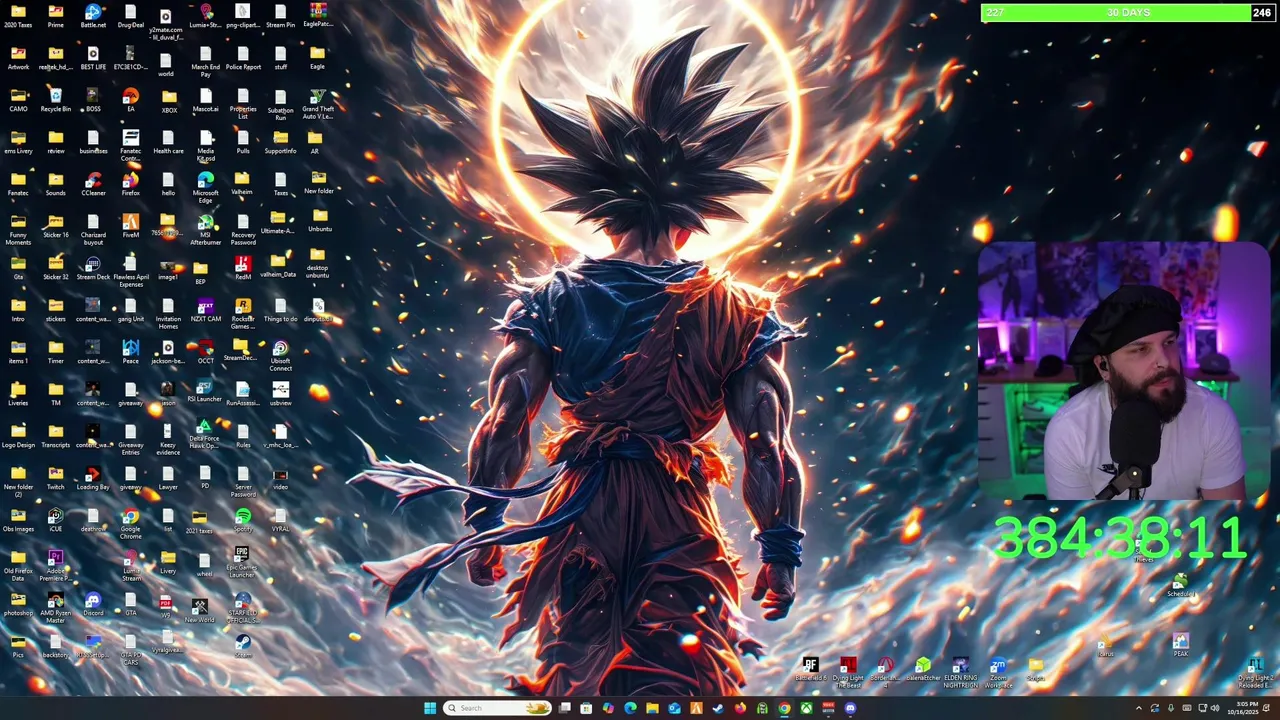Open the XBOX folder
Image resolution: width=1280 pixels, height=720 pixels.
(168, 100)
